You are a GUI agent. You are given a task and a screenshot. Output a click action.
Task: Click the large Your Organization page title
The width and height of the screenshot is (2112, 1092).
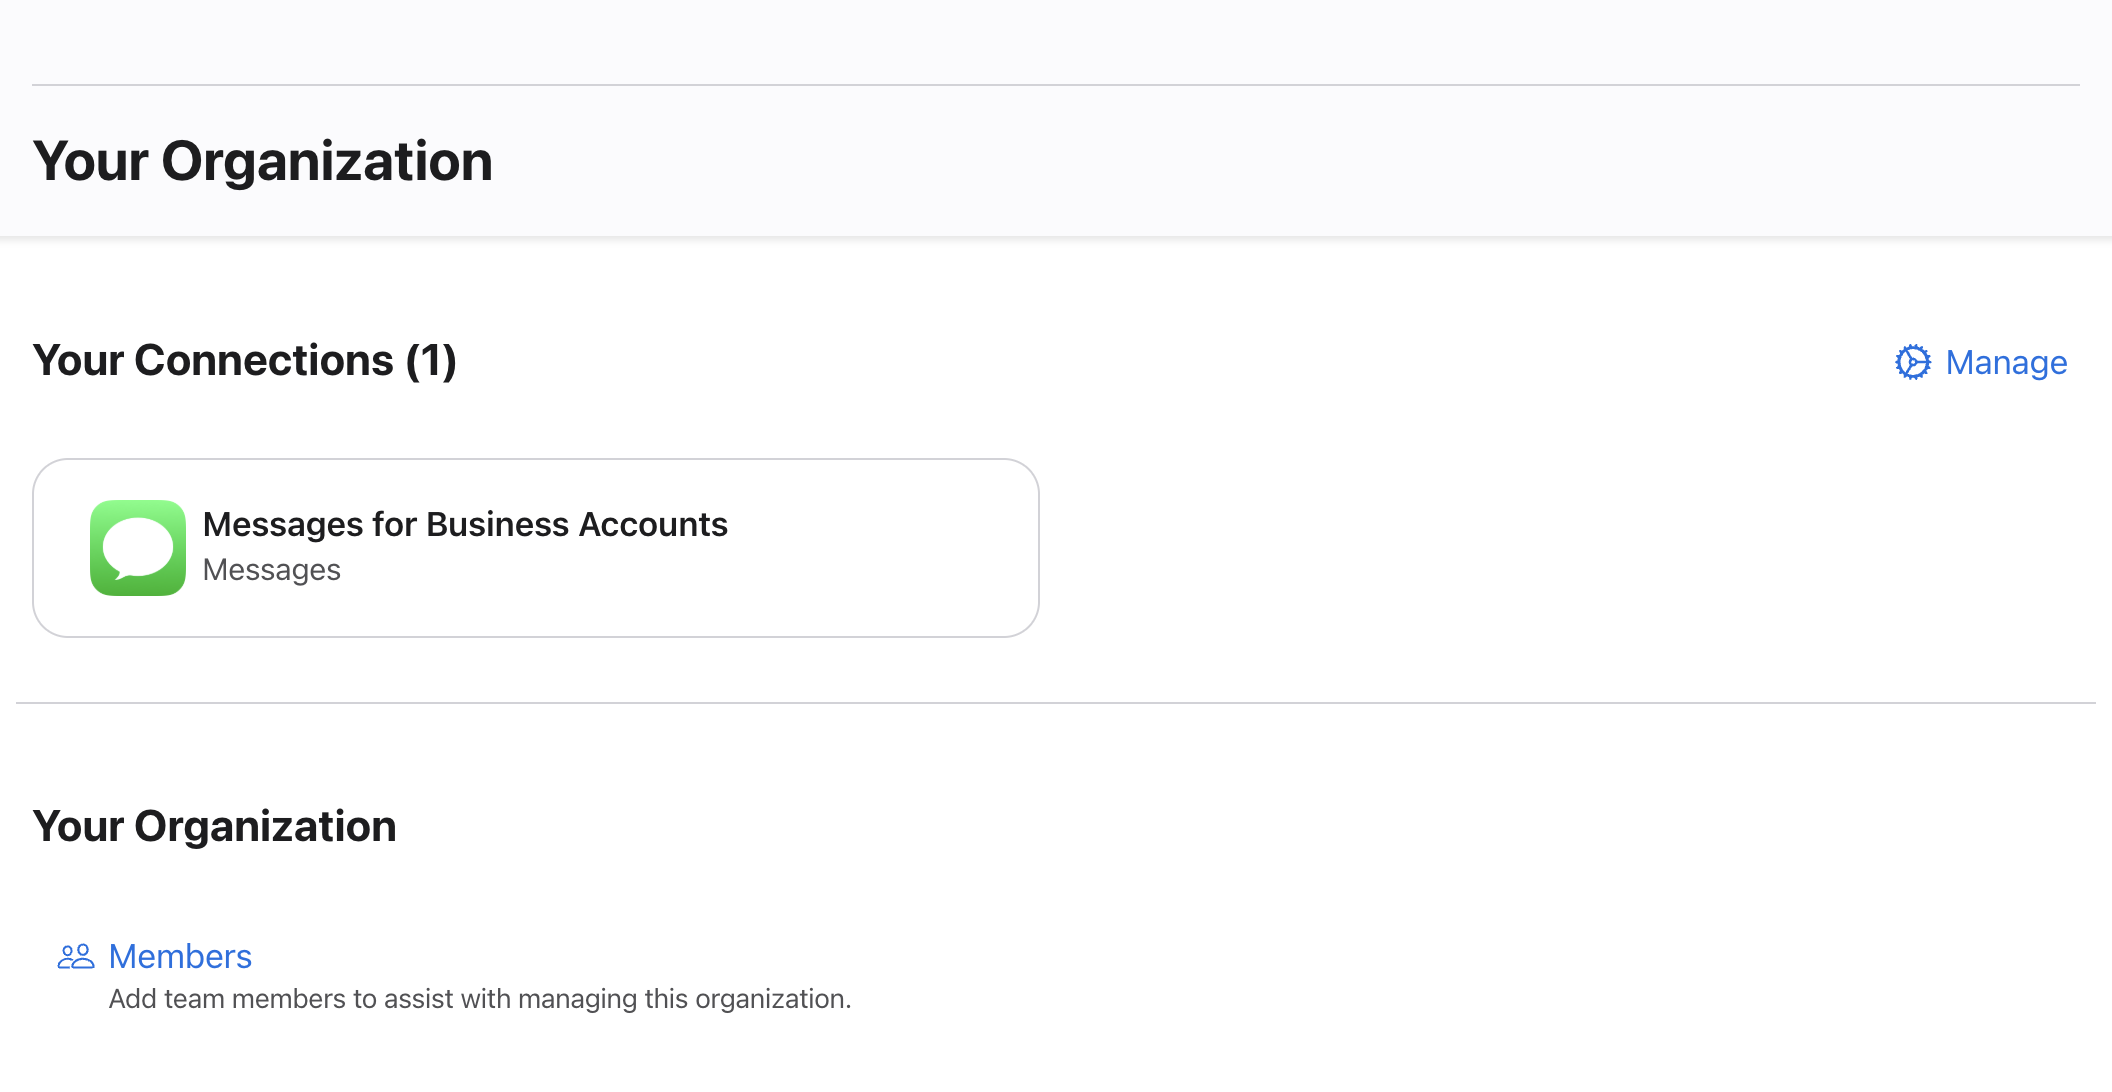tap(262, 161)
